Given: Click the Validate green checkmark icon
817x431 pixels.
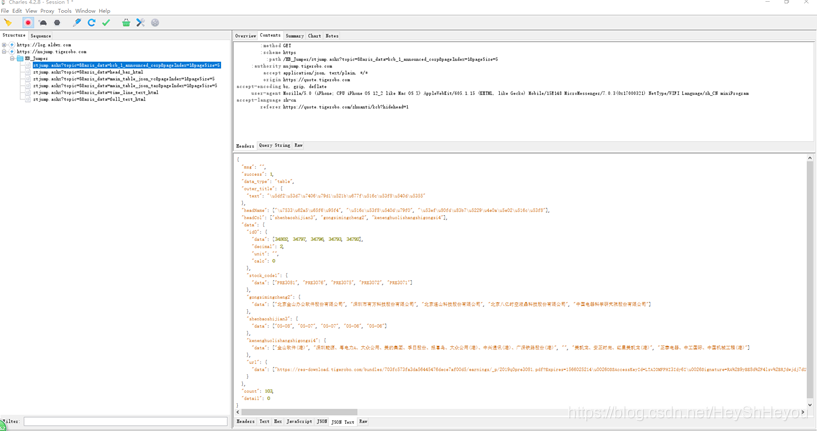Looking at the screenshot, I should coord(106,22).
